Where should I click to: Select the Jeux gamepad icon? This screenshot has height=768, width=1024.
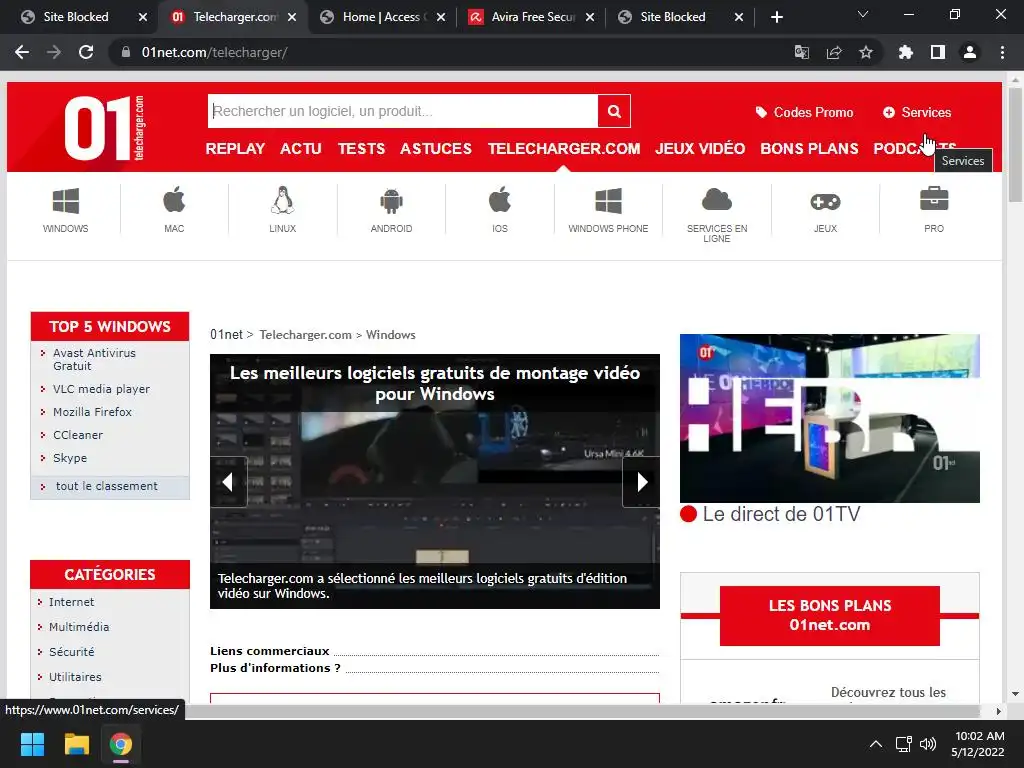tap(825, 201)
